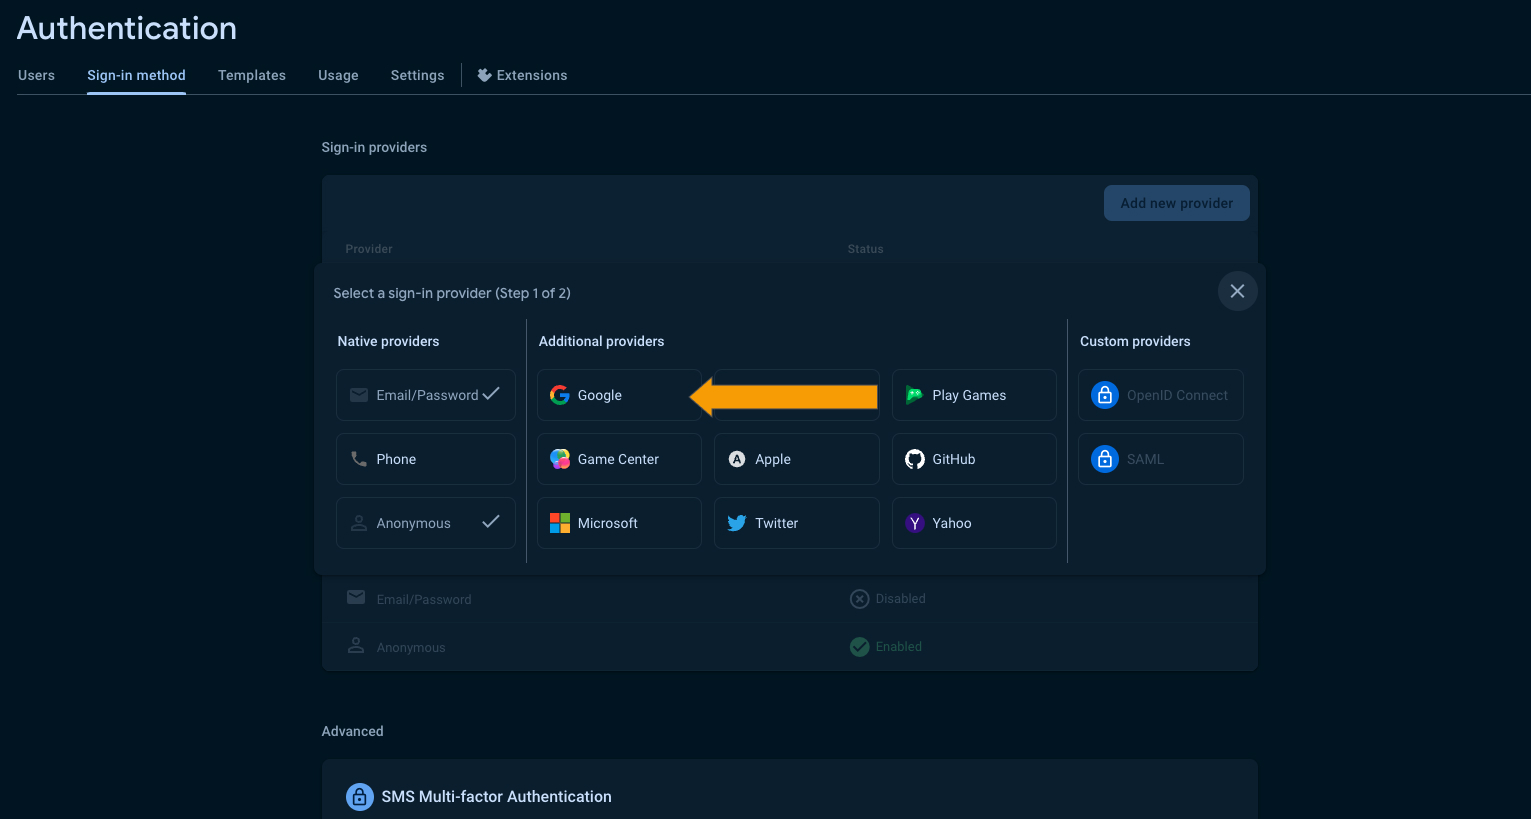Click the 'Authentication' page title
Screen dimensions: 1531x819
pos(127,28)
